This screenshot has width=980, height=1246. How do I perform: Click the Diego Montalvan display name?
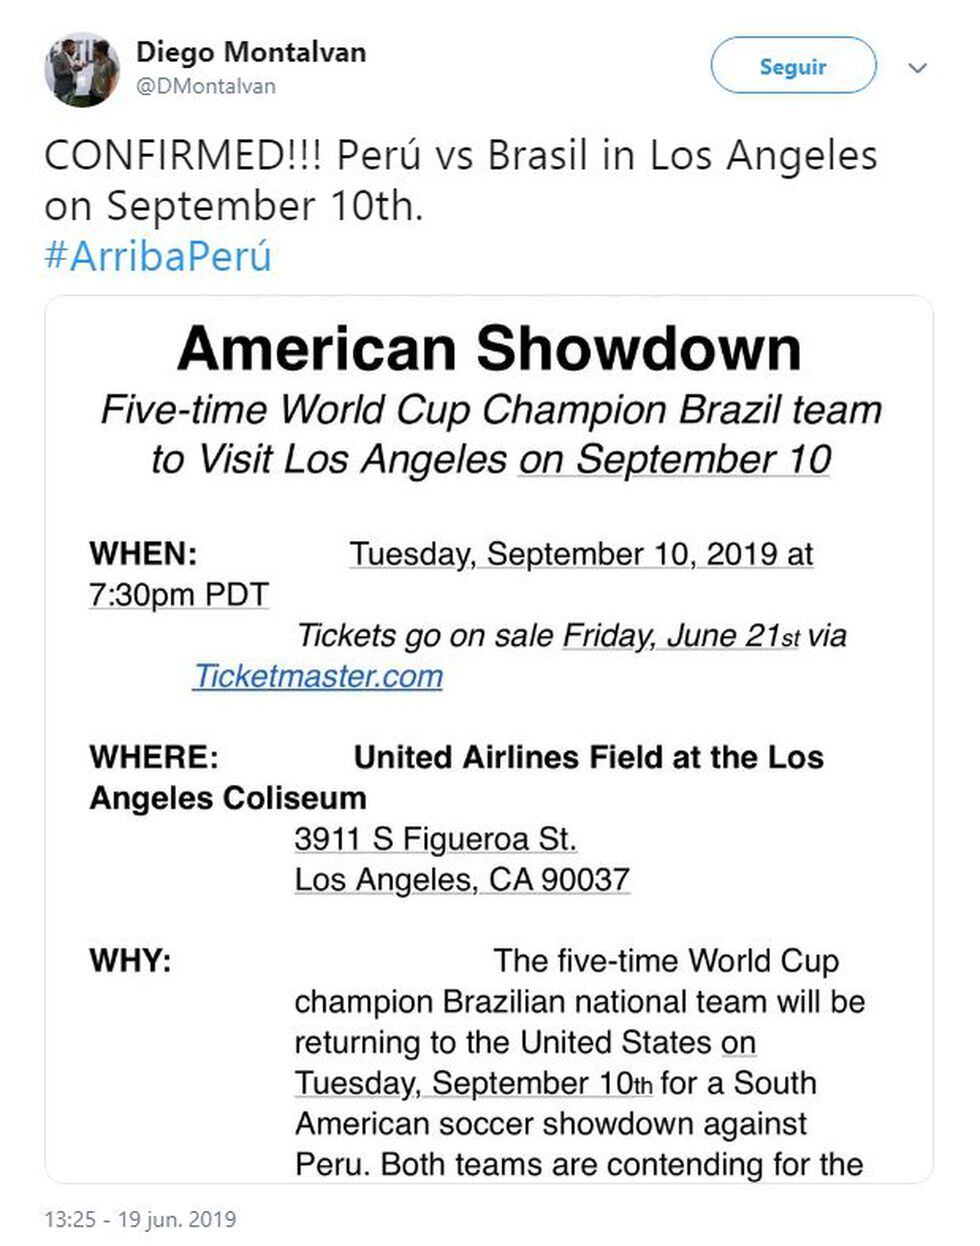point(251,52)
